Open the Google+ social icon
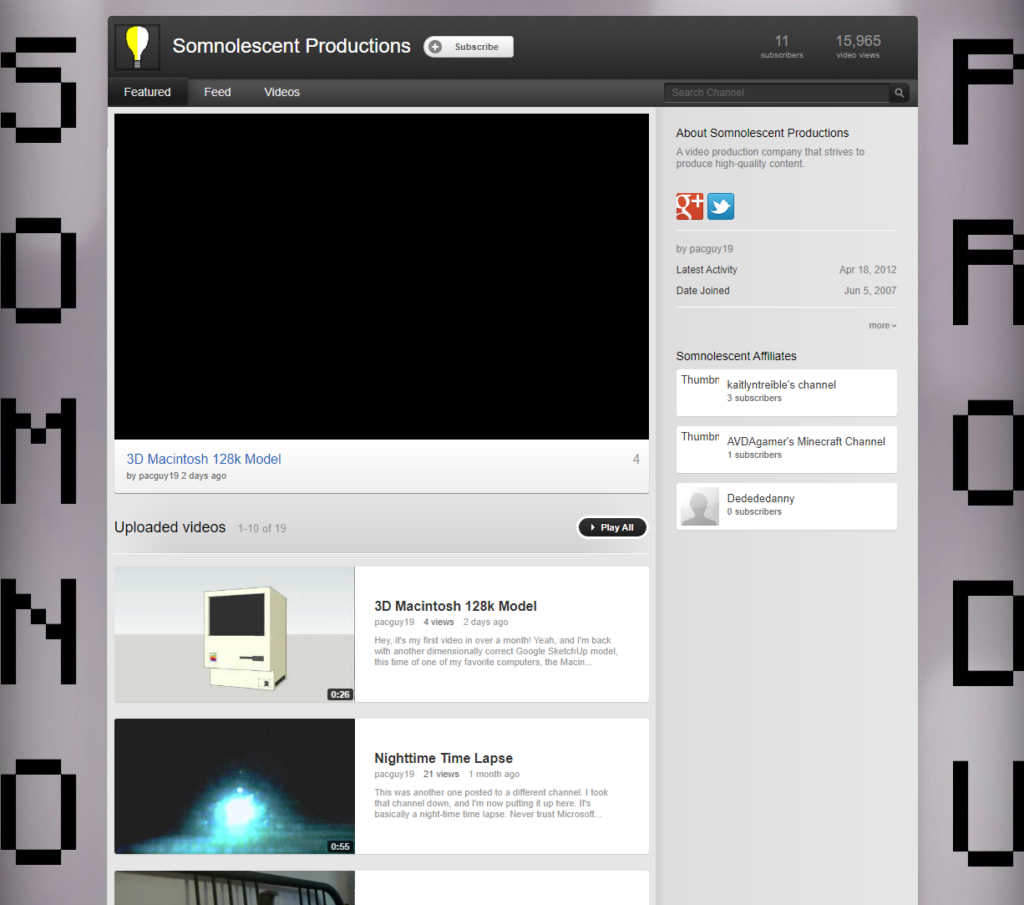 pyautogui.click(x=690, y=207)
